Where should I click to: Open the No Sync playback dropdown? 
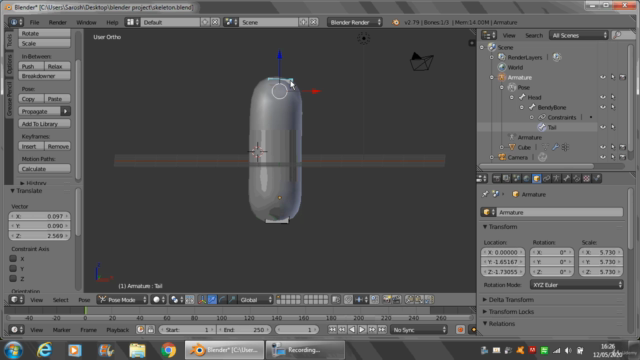point(419,330)
